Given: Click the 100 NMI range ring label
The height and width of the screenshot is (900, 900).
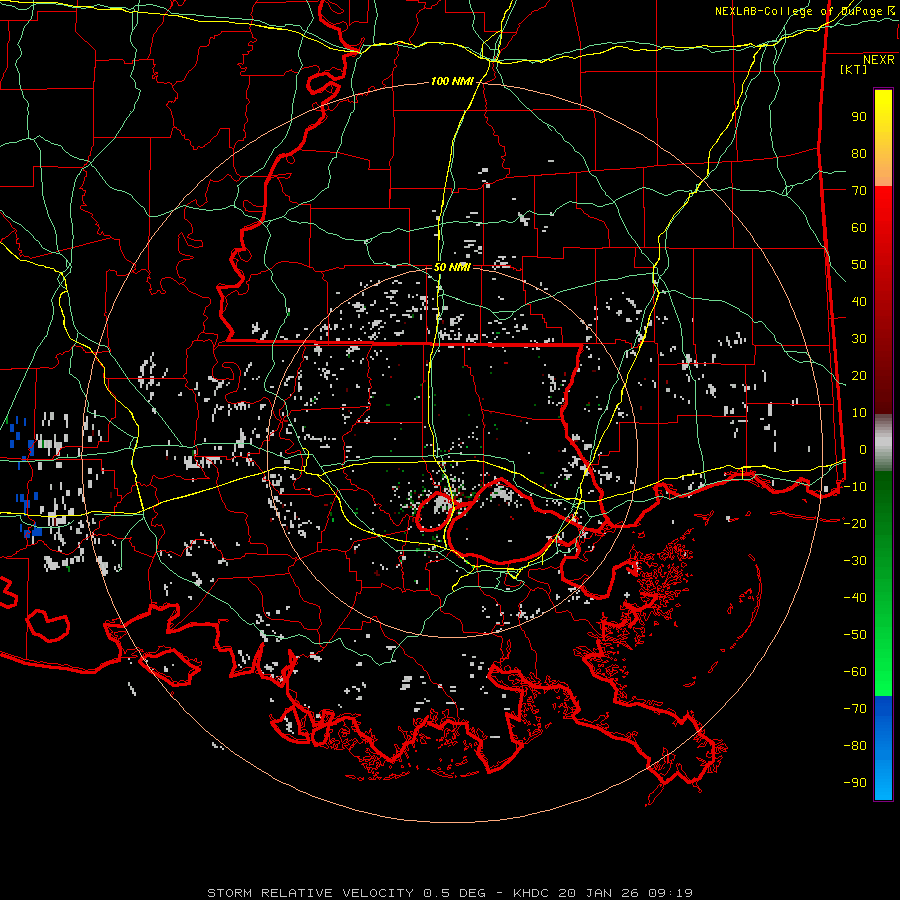Looking at the screenshot, I should click(x=452, y=82).
